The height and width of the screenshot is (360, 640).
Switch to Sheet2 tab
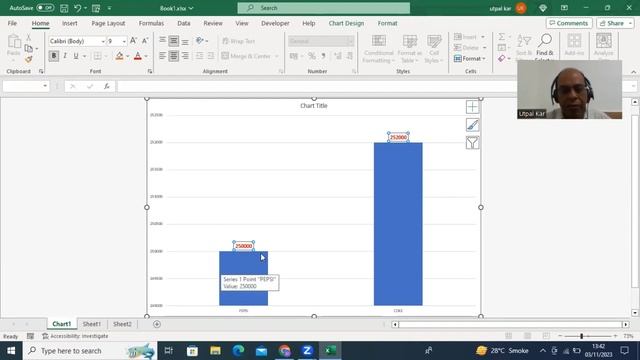[122, 324]
